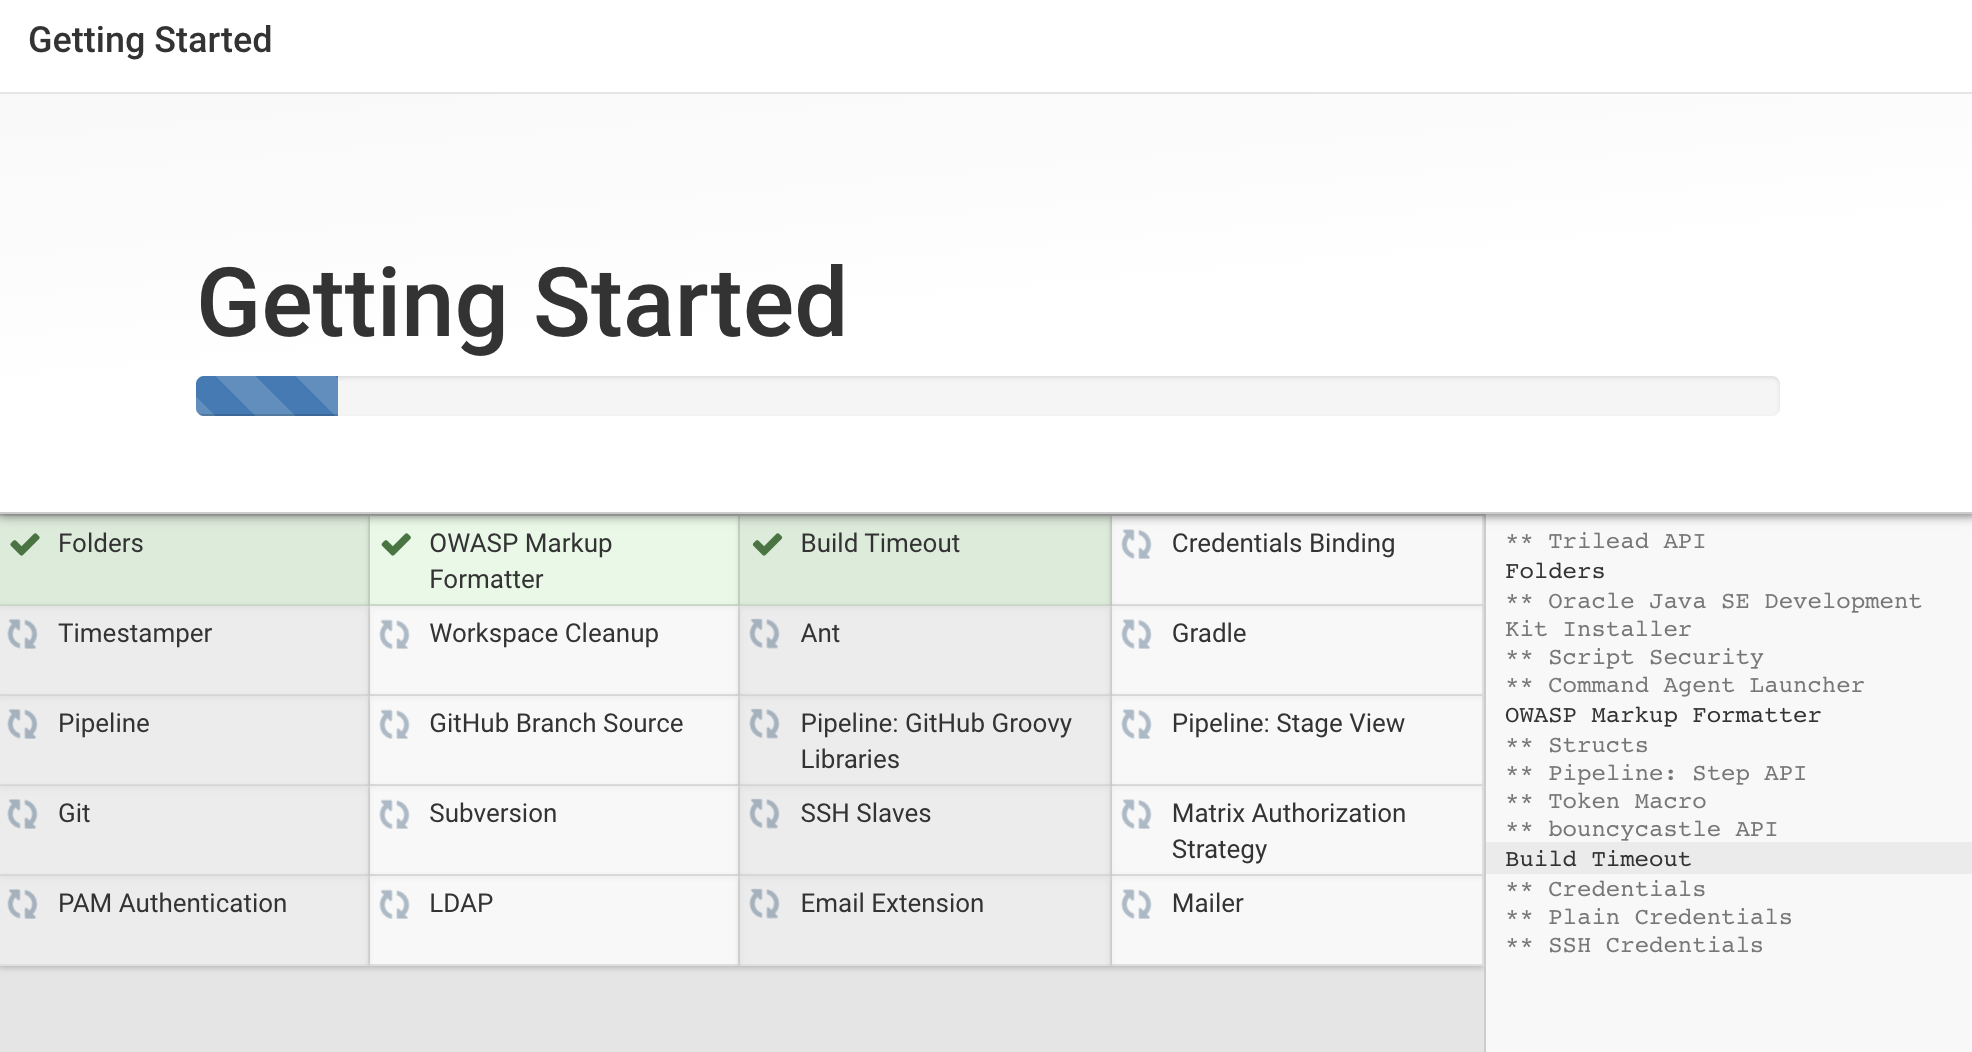This screenshot has width=1972, height=1052.
Task: Click the spinner icon for Pipeline: Stage View
Action: tap(1137, 724)
